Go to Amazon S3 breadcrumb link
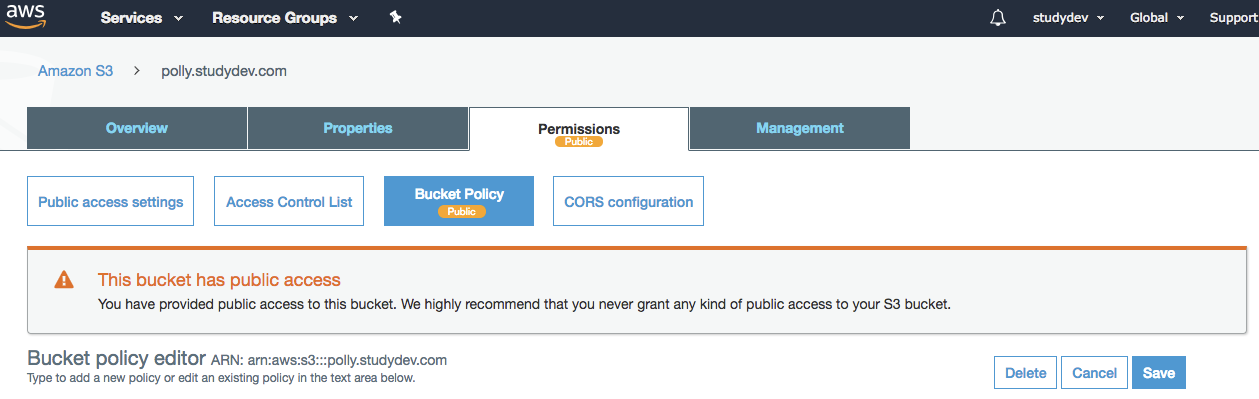 coord(75,72)
